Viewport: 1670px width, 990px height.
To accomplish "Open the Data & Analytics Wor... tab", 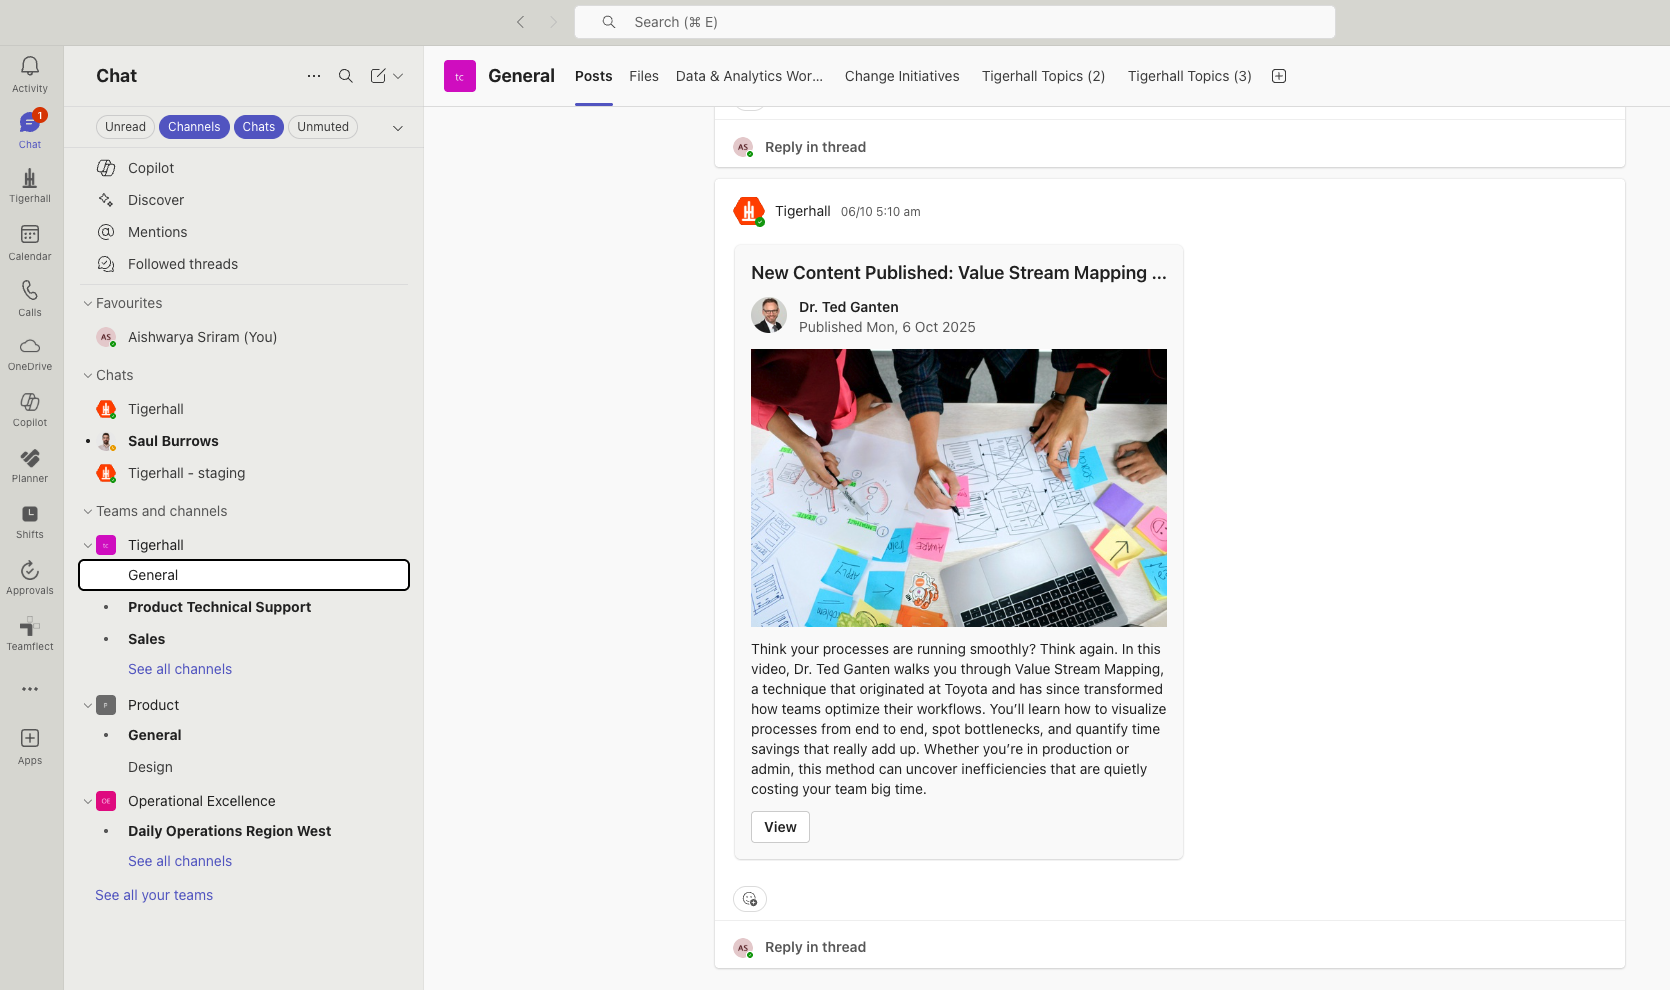I will (x=749, y=76).
